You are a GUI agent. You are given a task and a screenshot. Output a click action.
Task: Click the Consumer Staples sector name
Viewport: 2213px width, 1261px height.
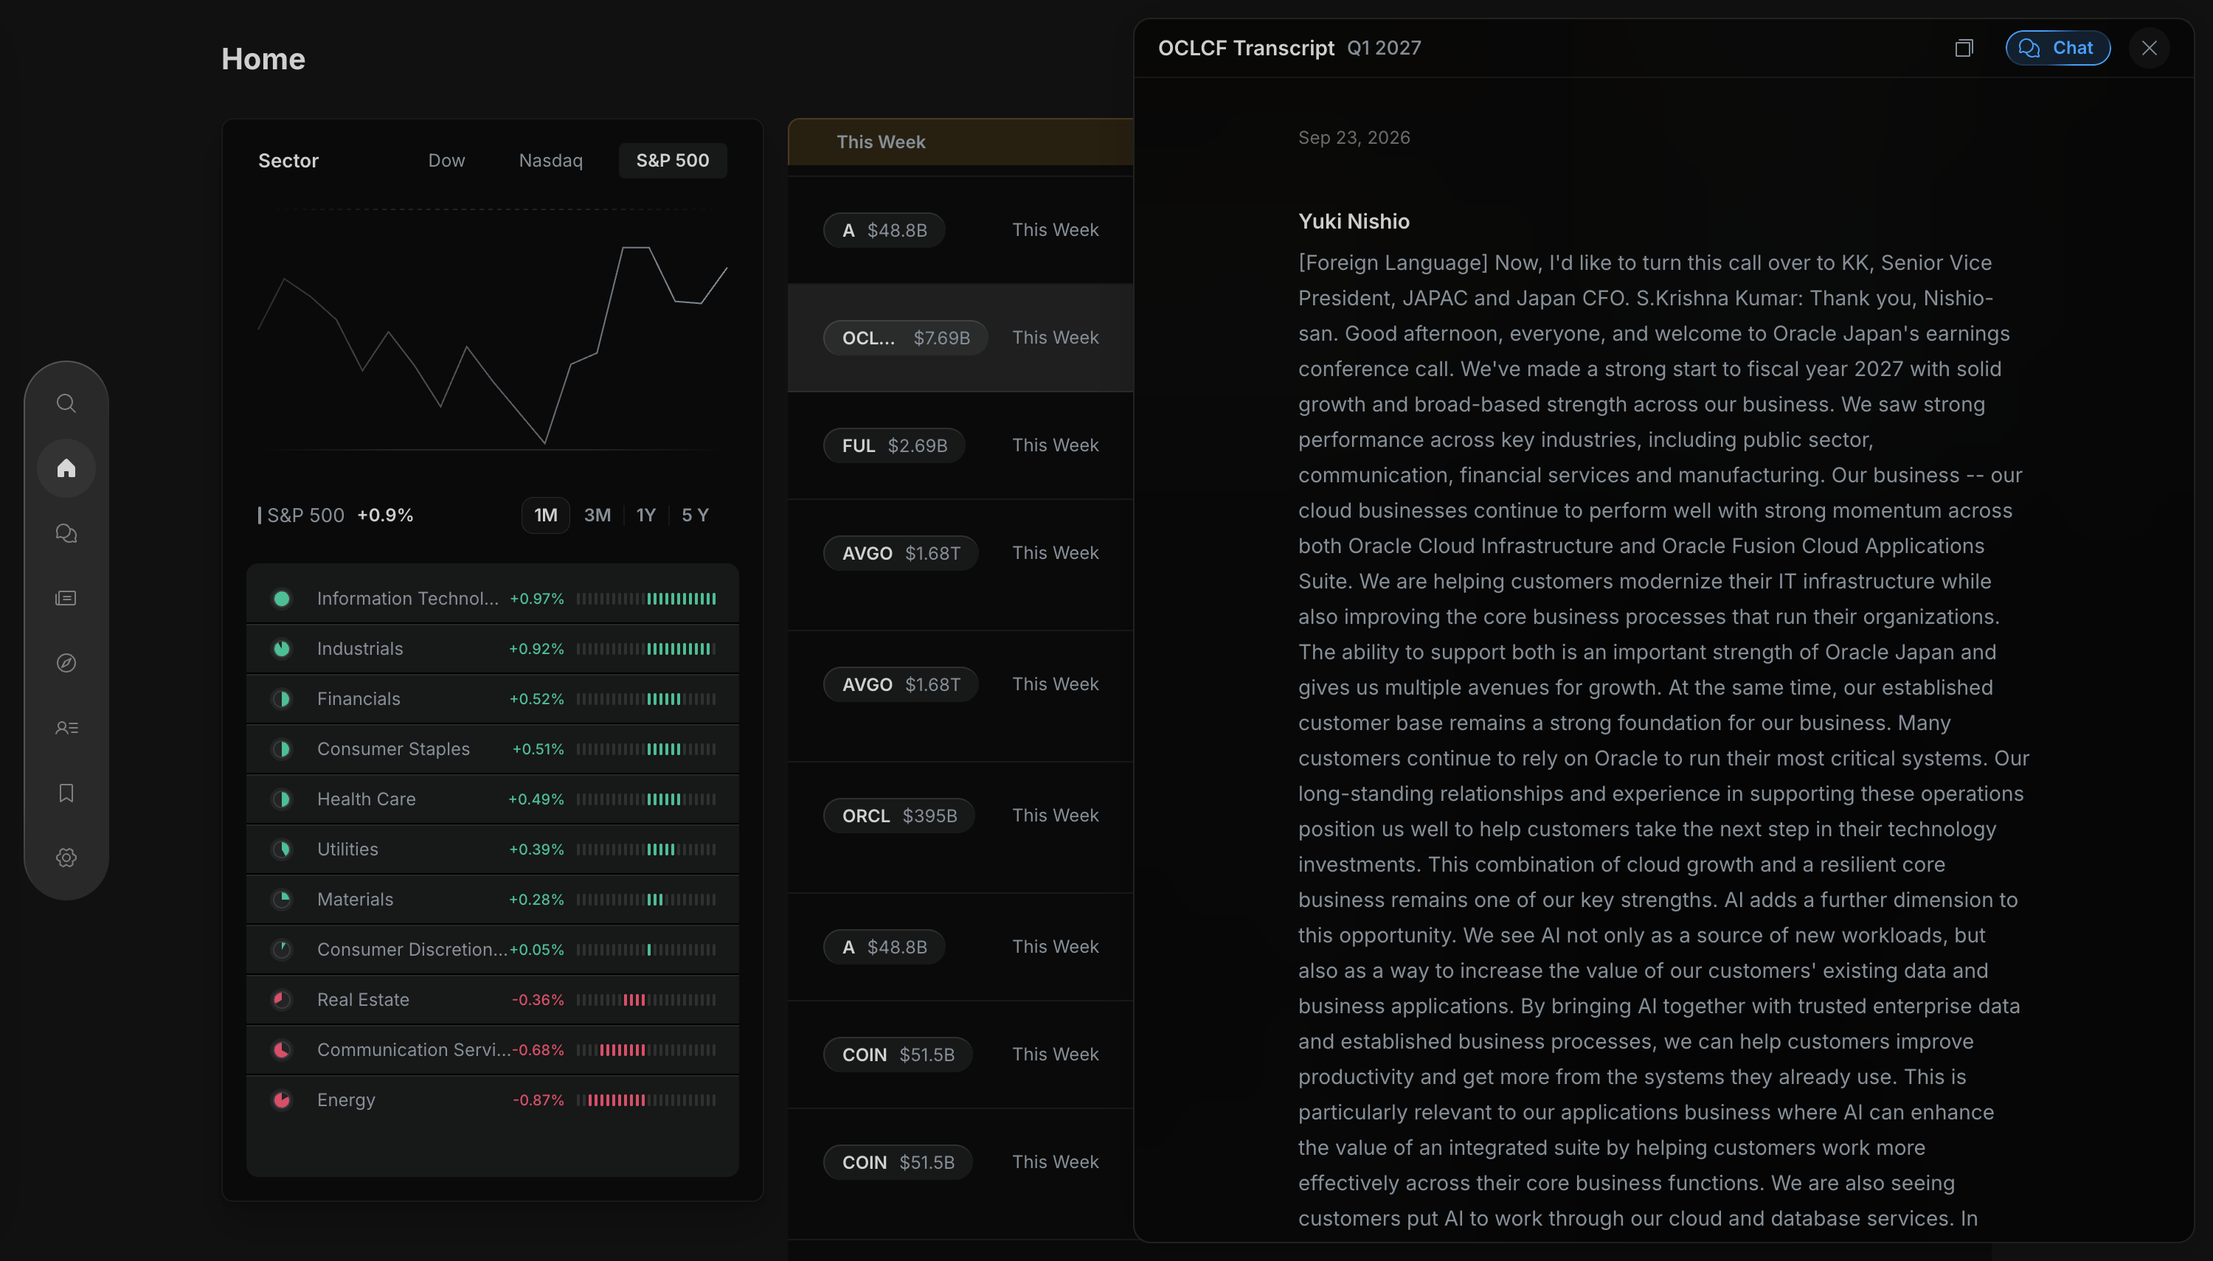click(393, 749)
